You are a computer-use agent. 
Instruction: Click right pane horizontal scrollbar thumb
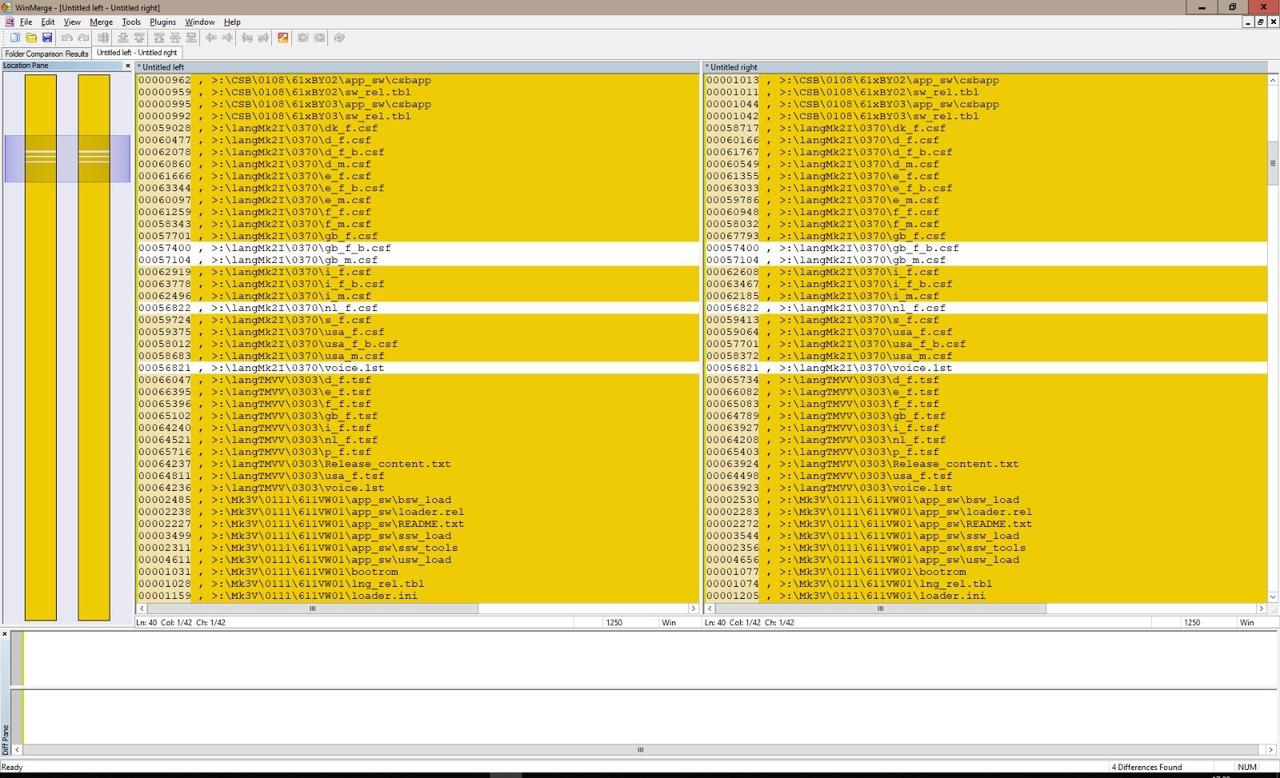click(x=880, y=608)
